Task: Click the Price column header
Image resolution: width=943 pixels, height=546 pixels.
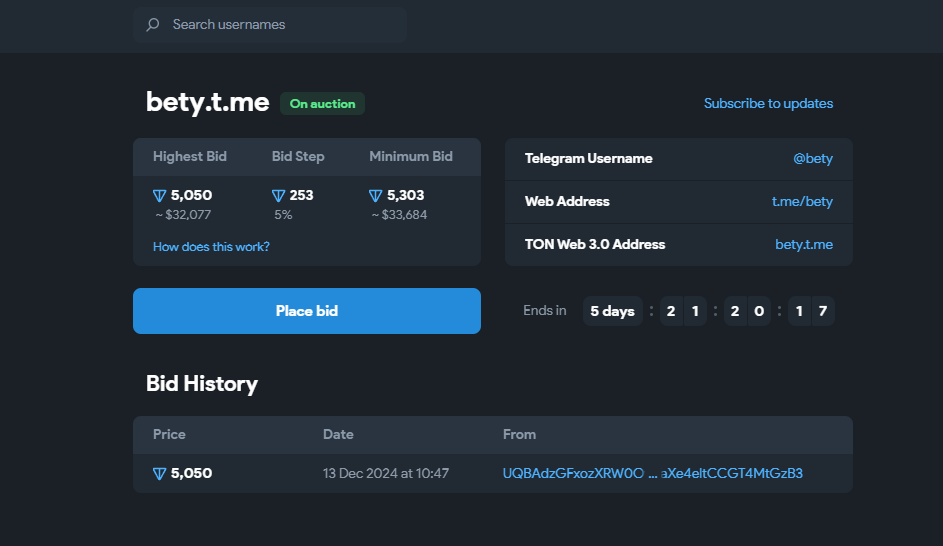Action: point(169,434)
